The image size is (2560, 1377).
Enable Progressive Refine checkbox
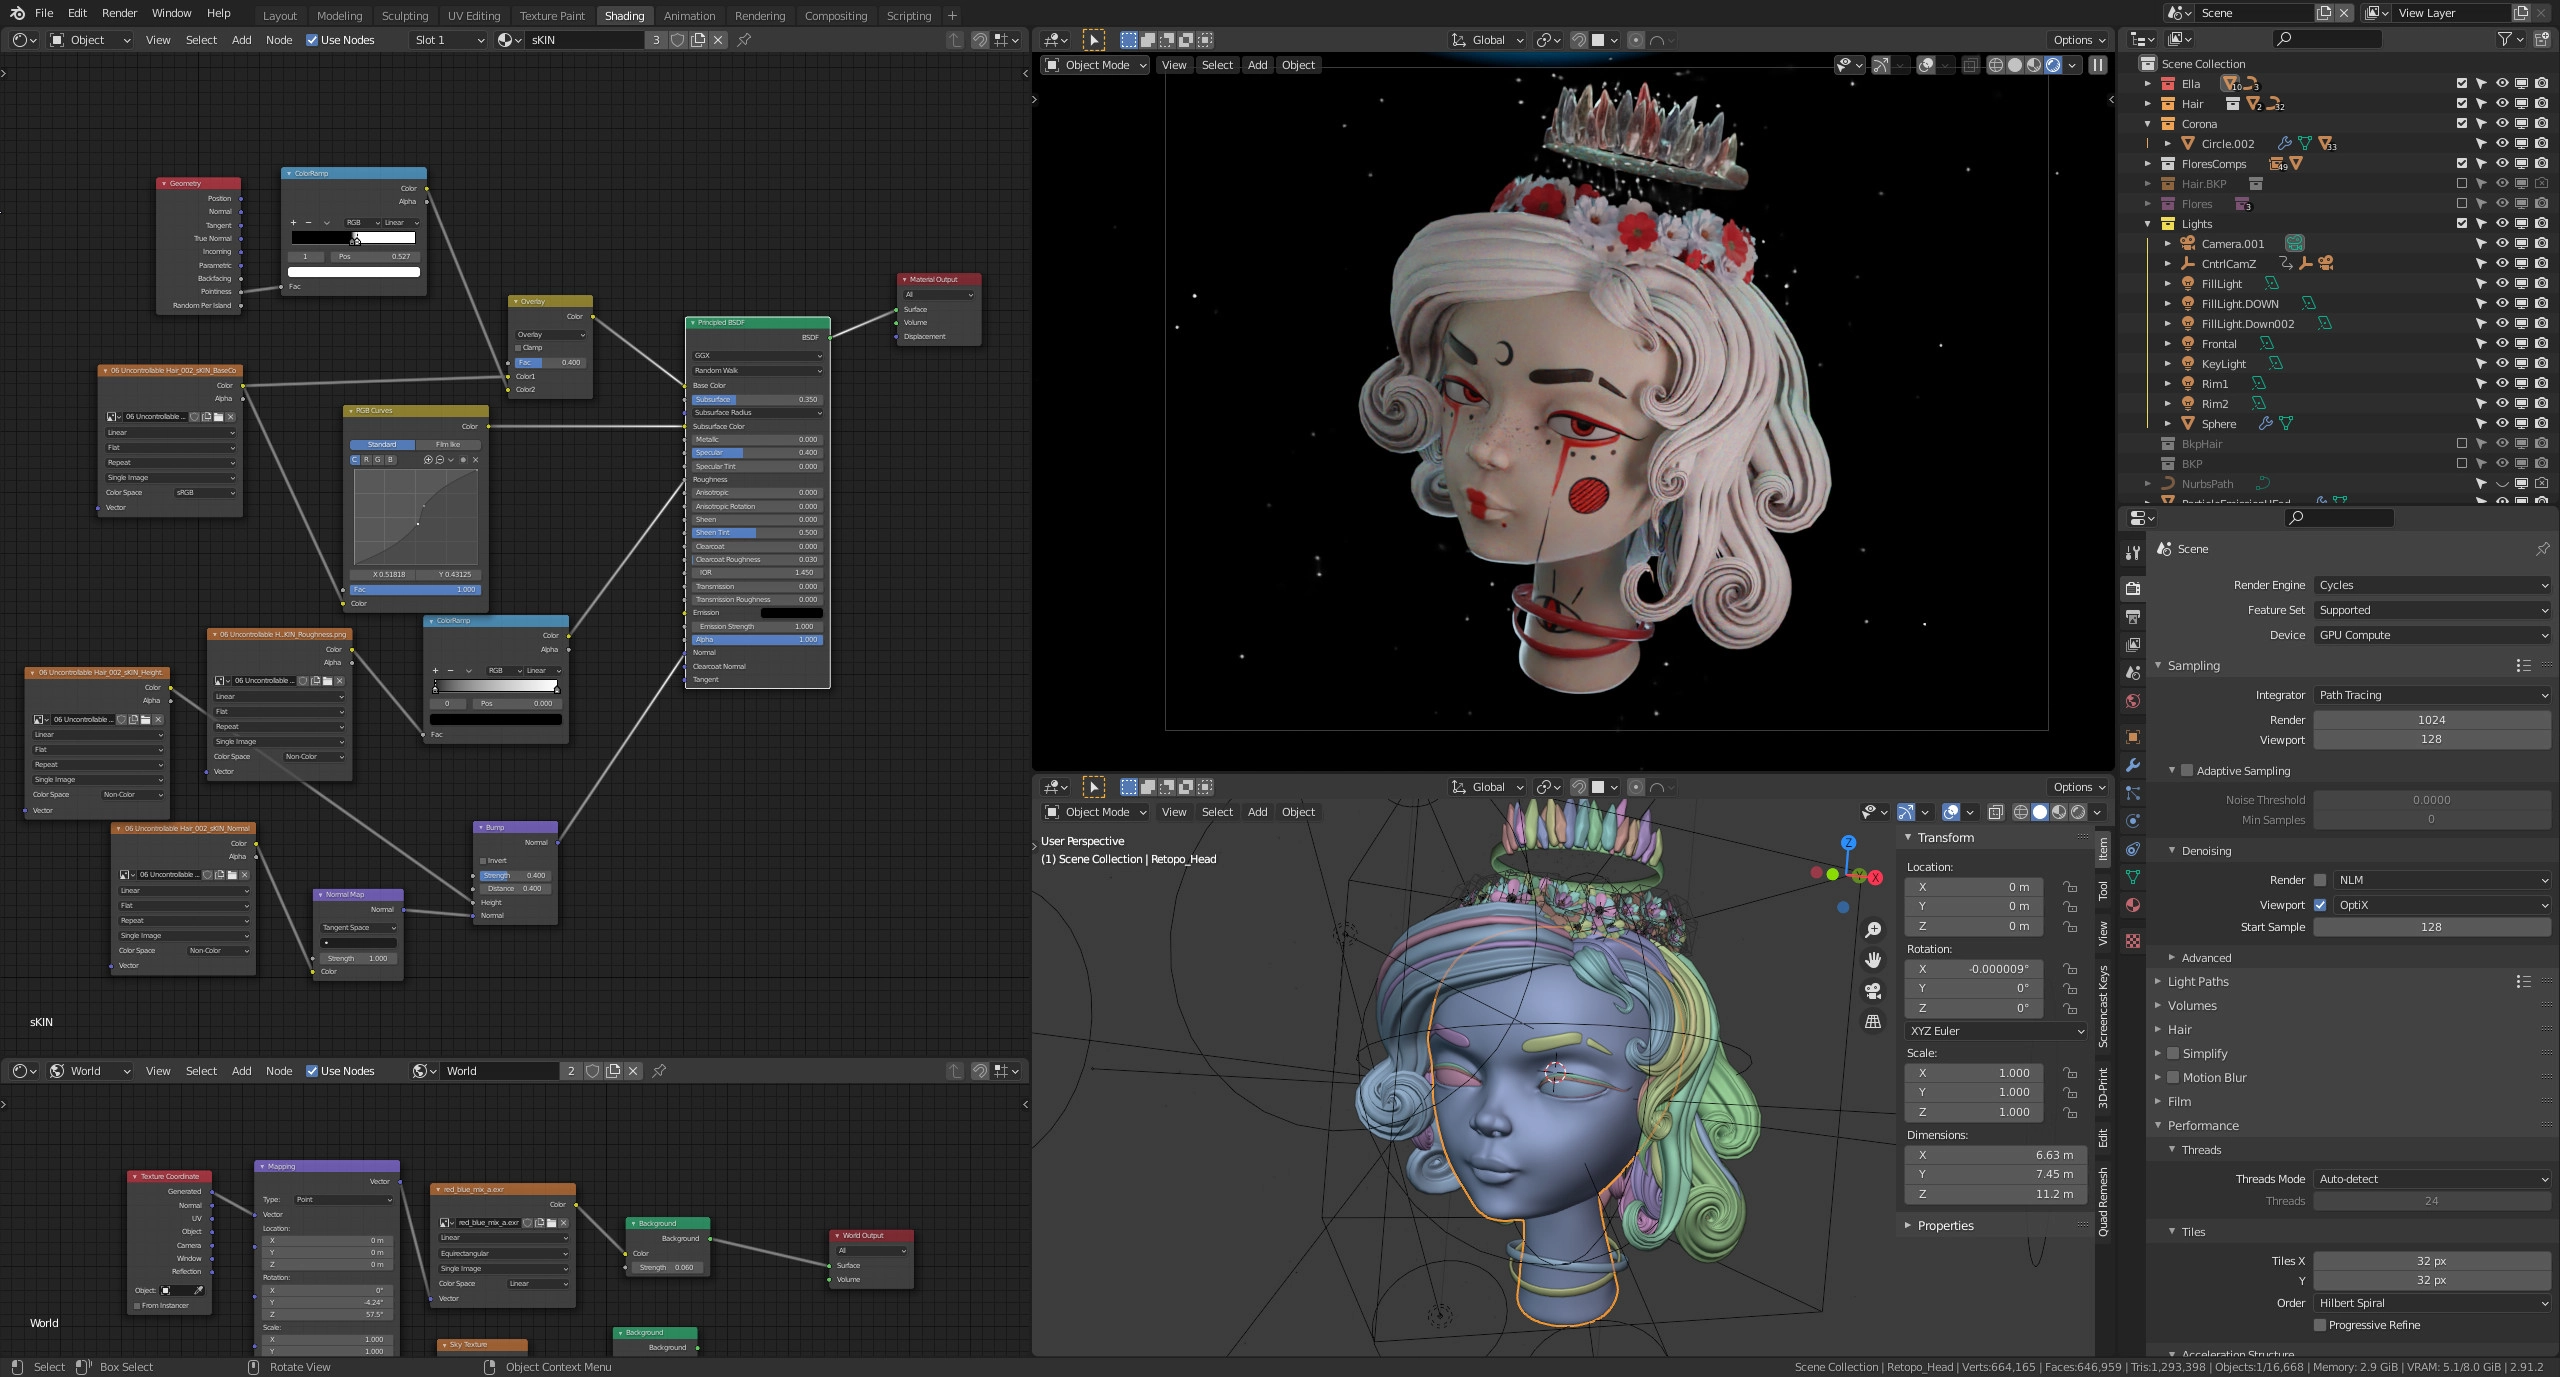(x=2320, y=1325)
